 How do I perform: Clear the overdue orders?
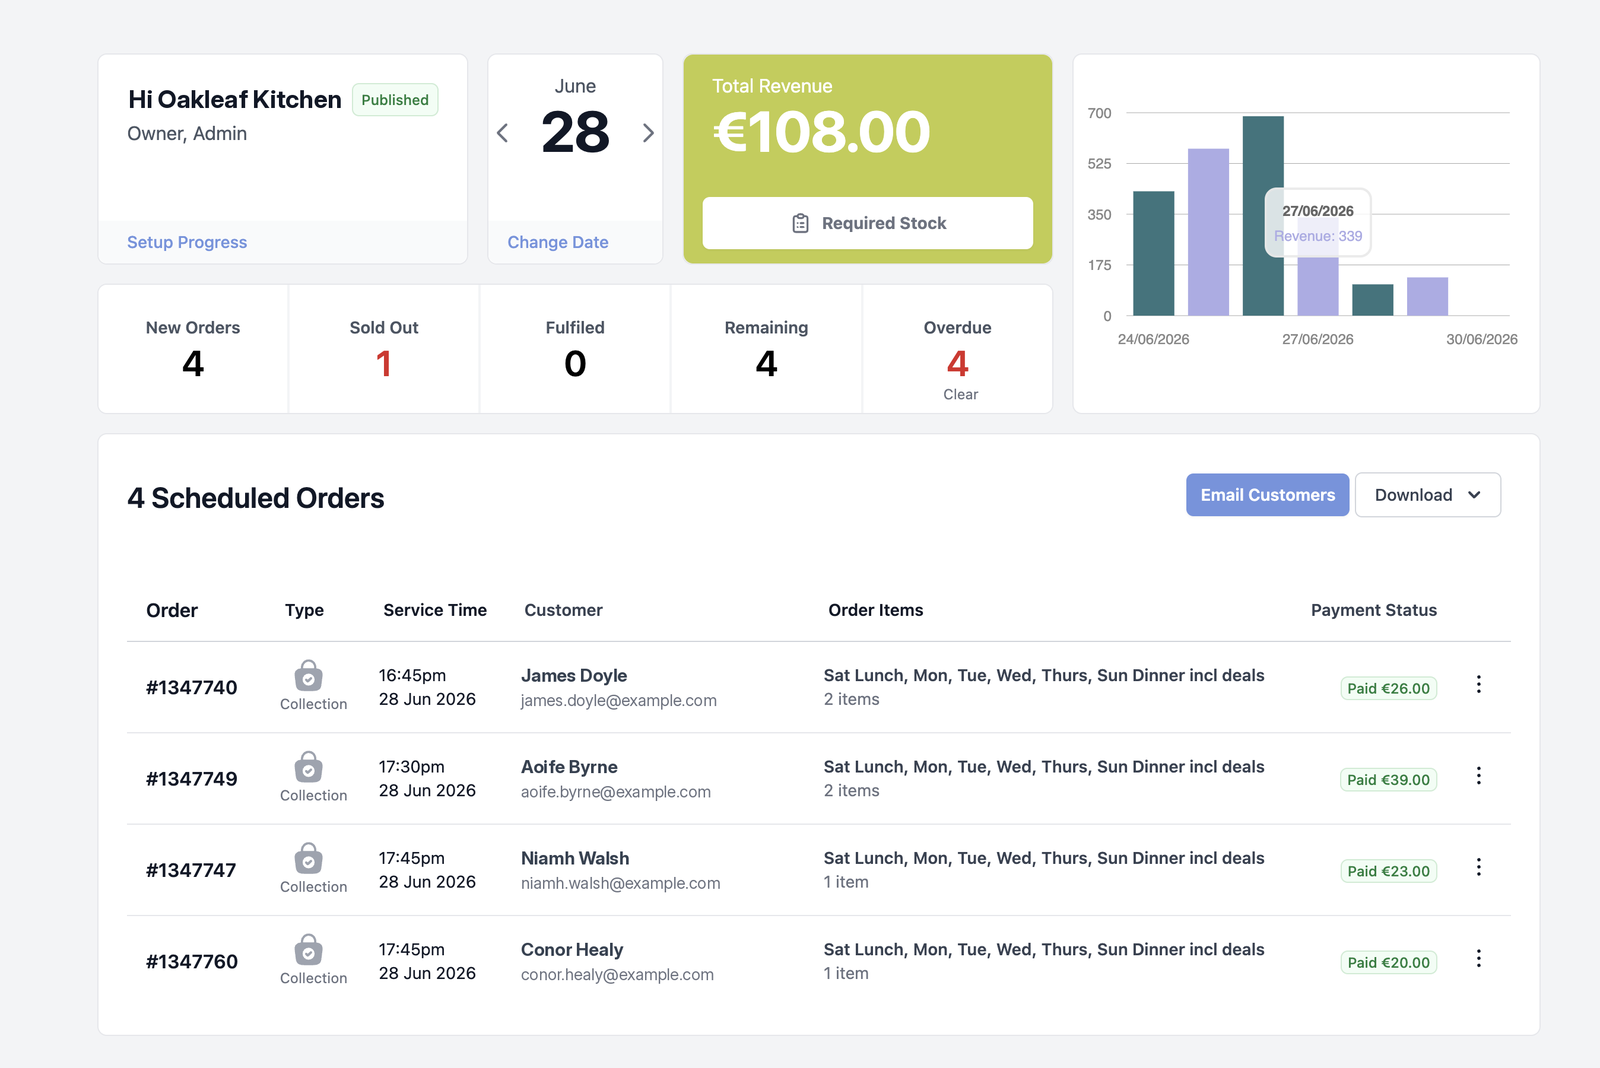click(x=960, y=394)
